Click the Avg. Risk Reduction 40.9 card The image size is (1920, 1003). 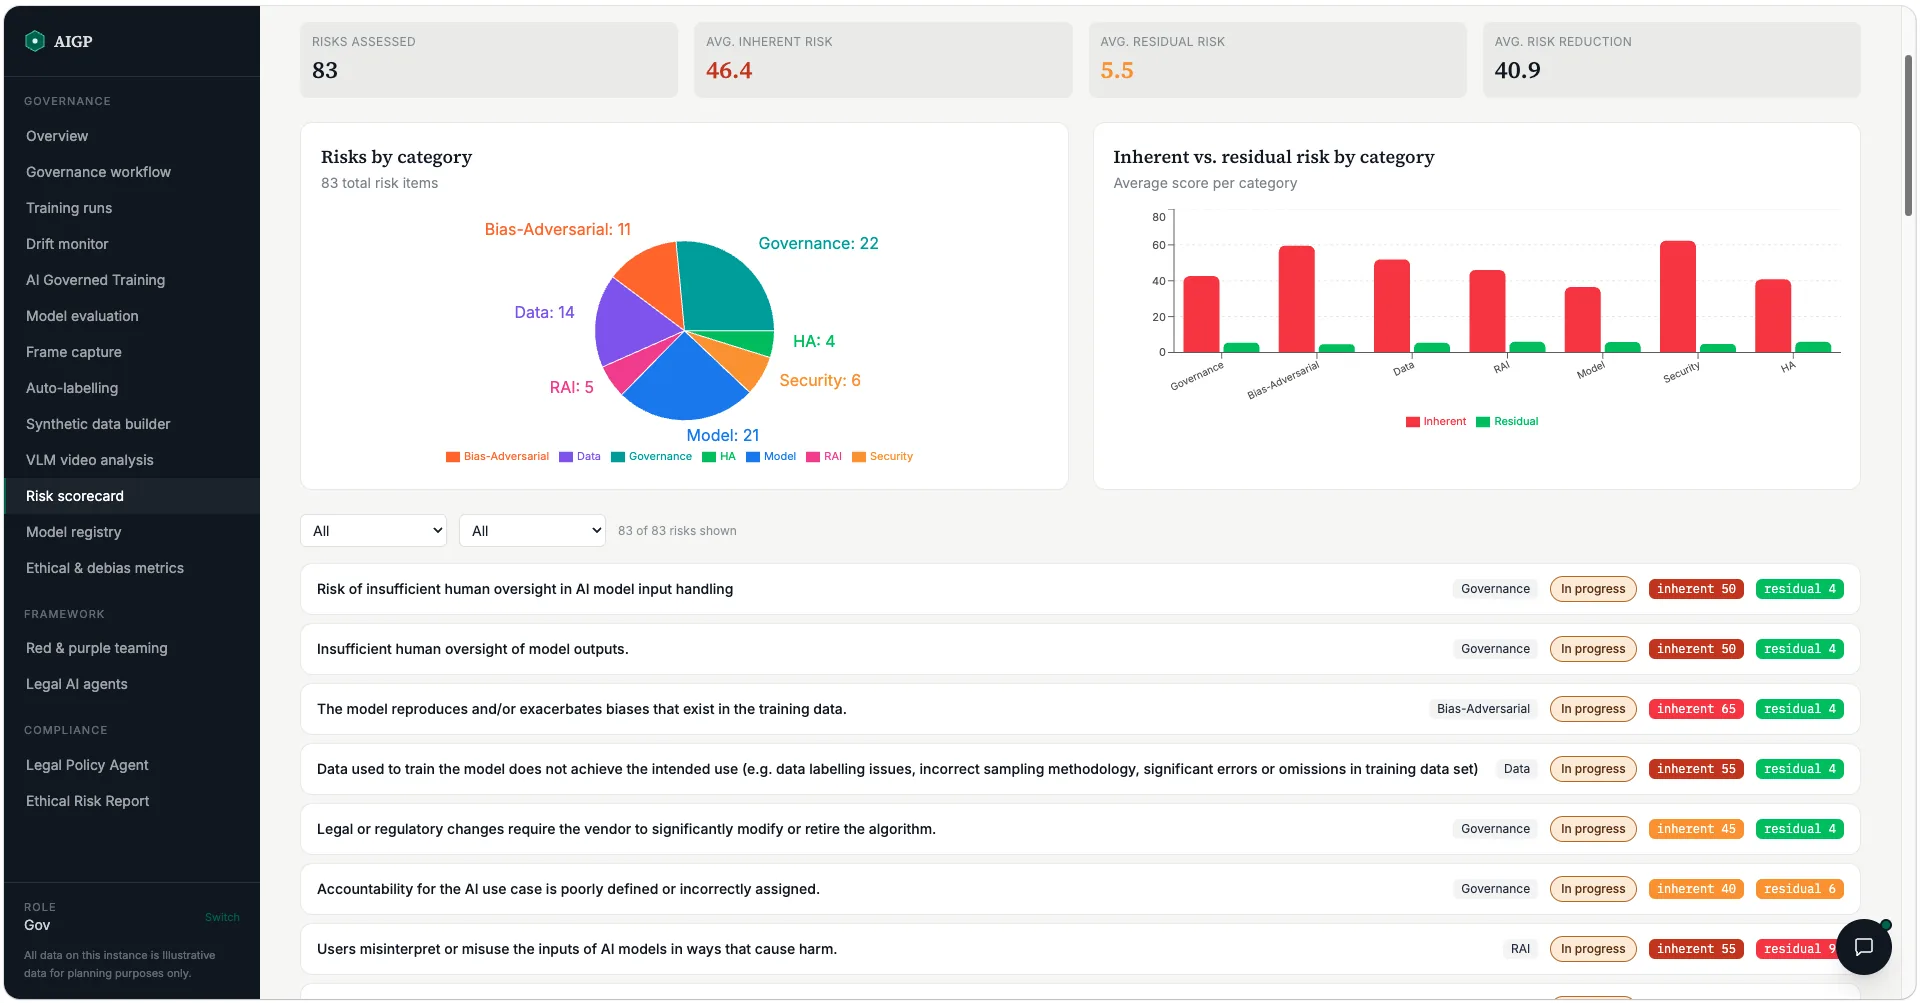pyautogui.click(x=1671, y=60)
